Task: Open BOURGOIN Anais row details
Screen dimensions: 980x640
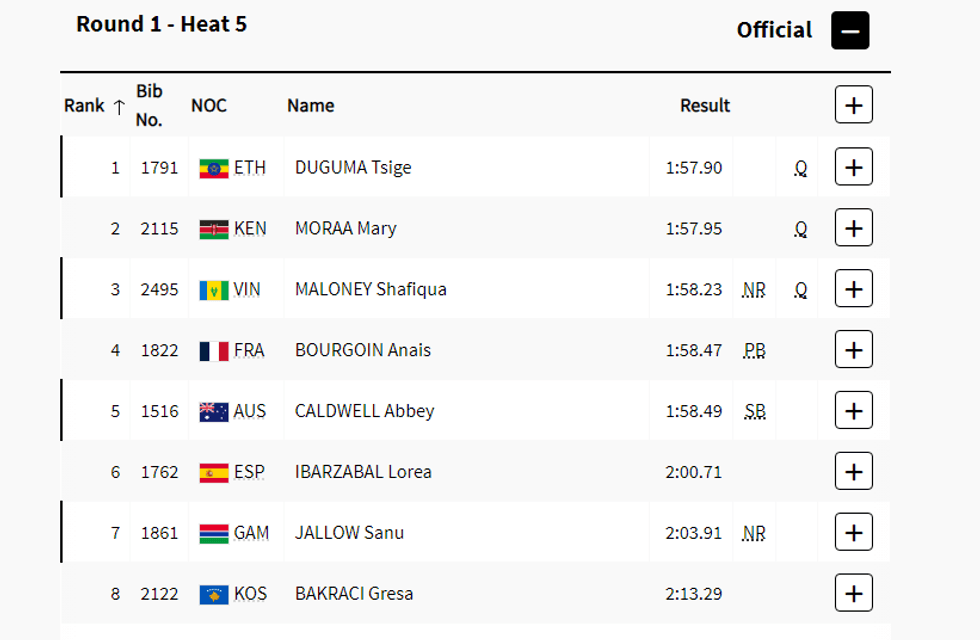Action: [x=853, y=350]
